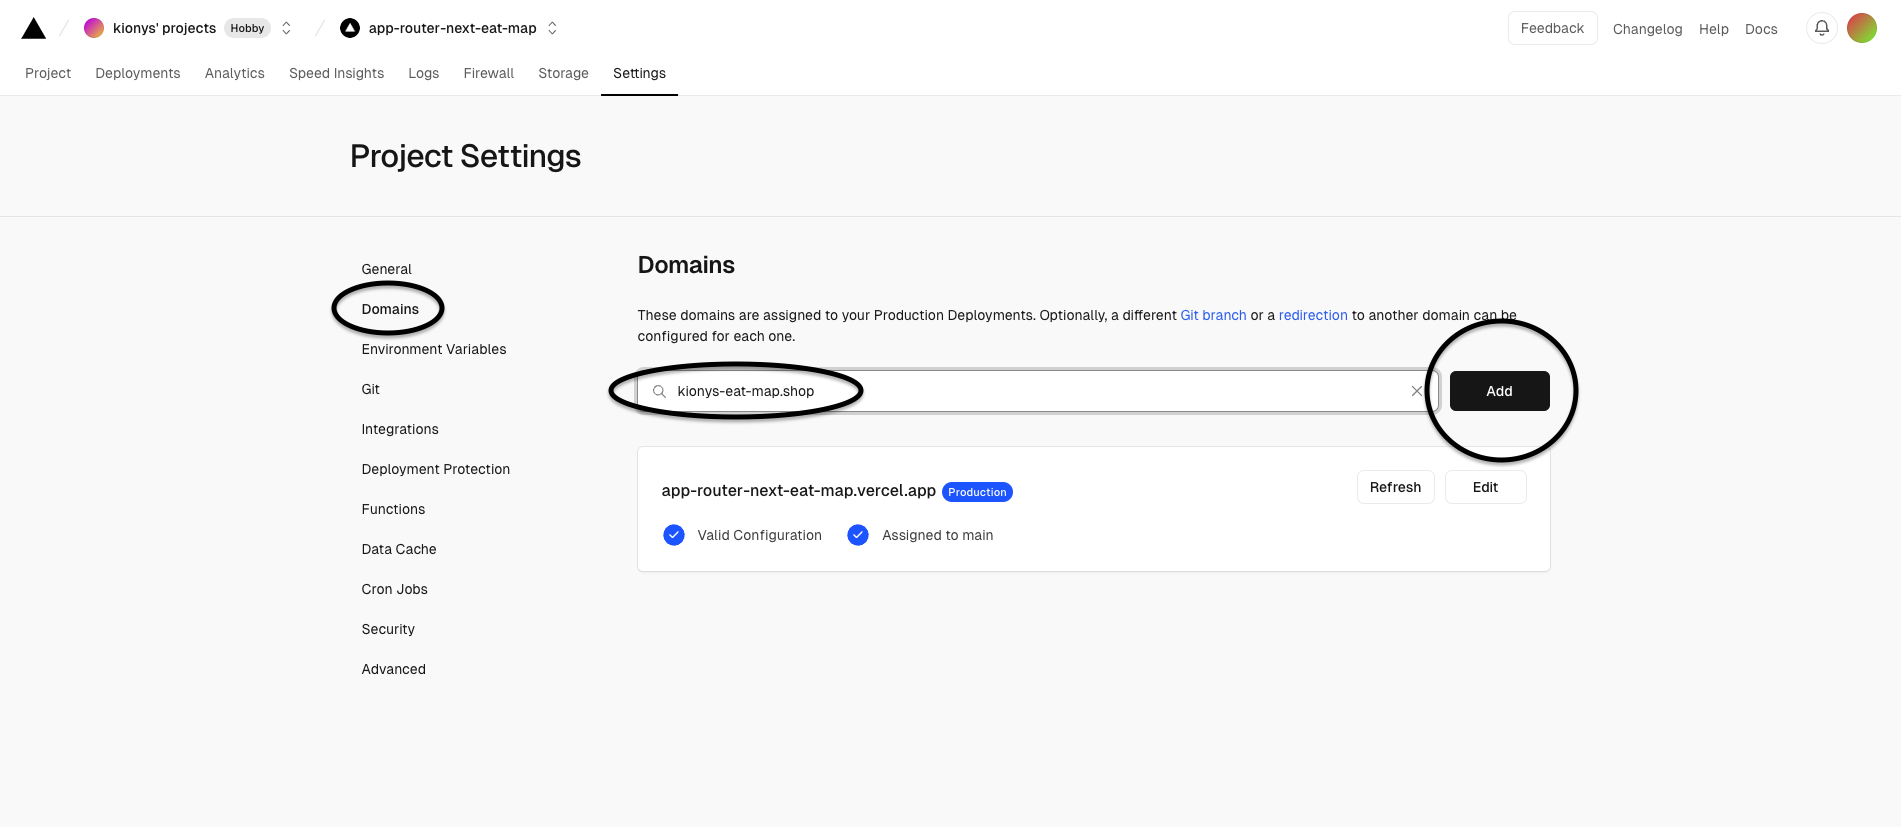
Task: Go to the Logs tab
Action: point(424,73)
